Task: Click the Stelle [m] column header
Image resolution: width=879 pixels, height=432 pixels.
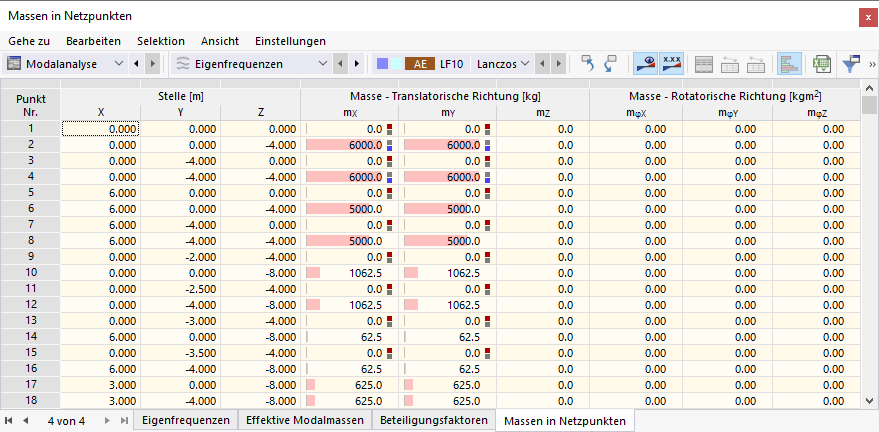Action: pos(181,96)
